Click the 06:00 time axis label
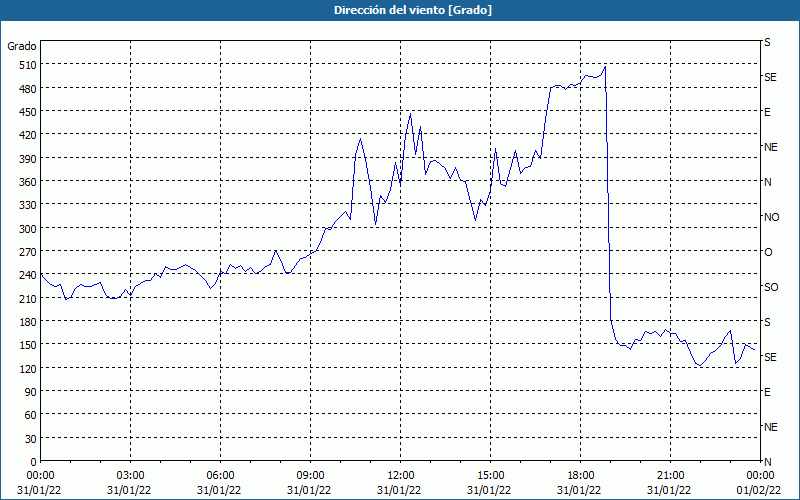 click(x=220, y=476)
